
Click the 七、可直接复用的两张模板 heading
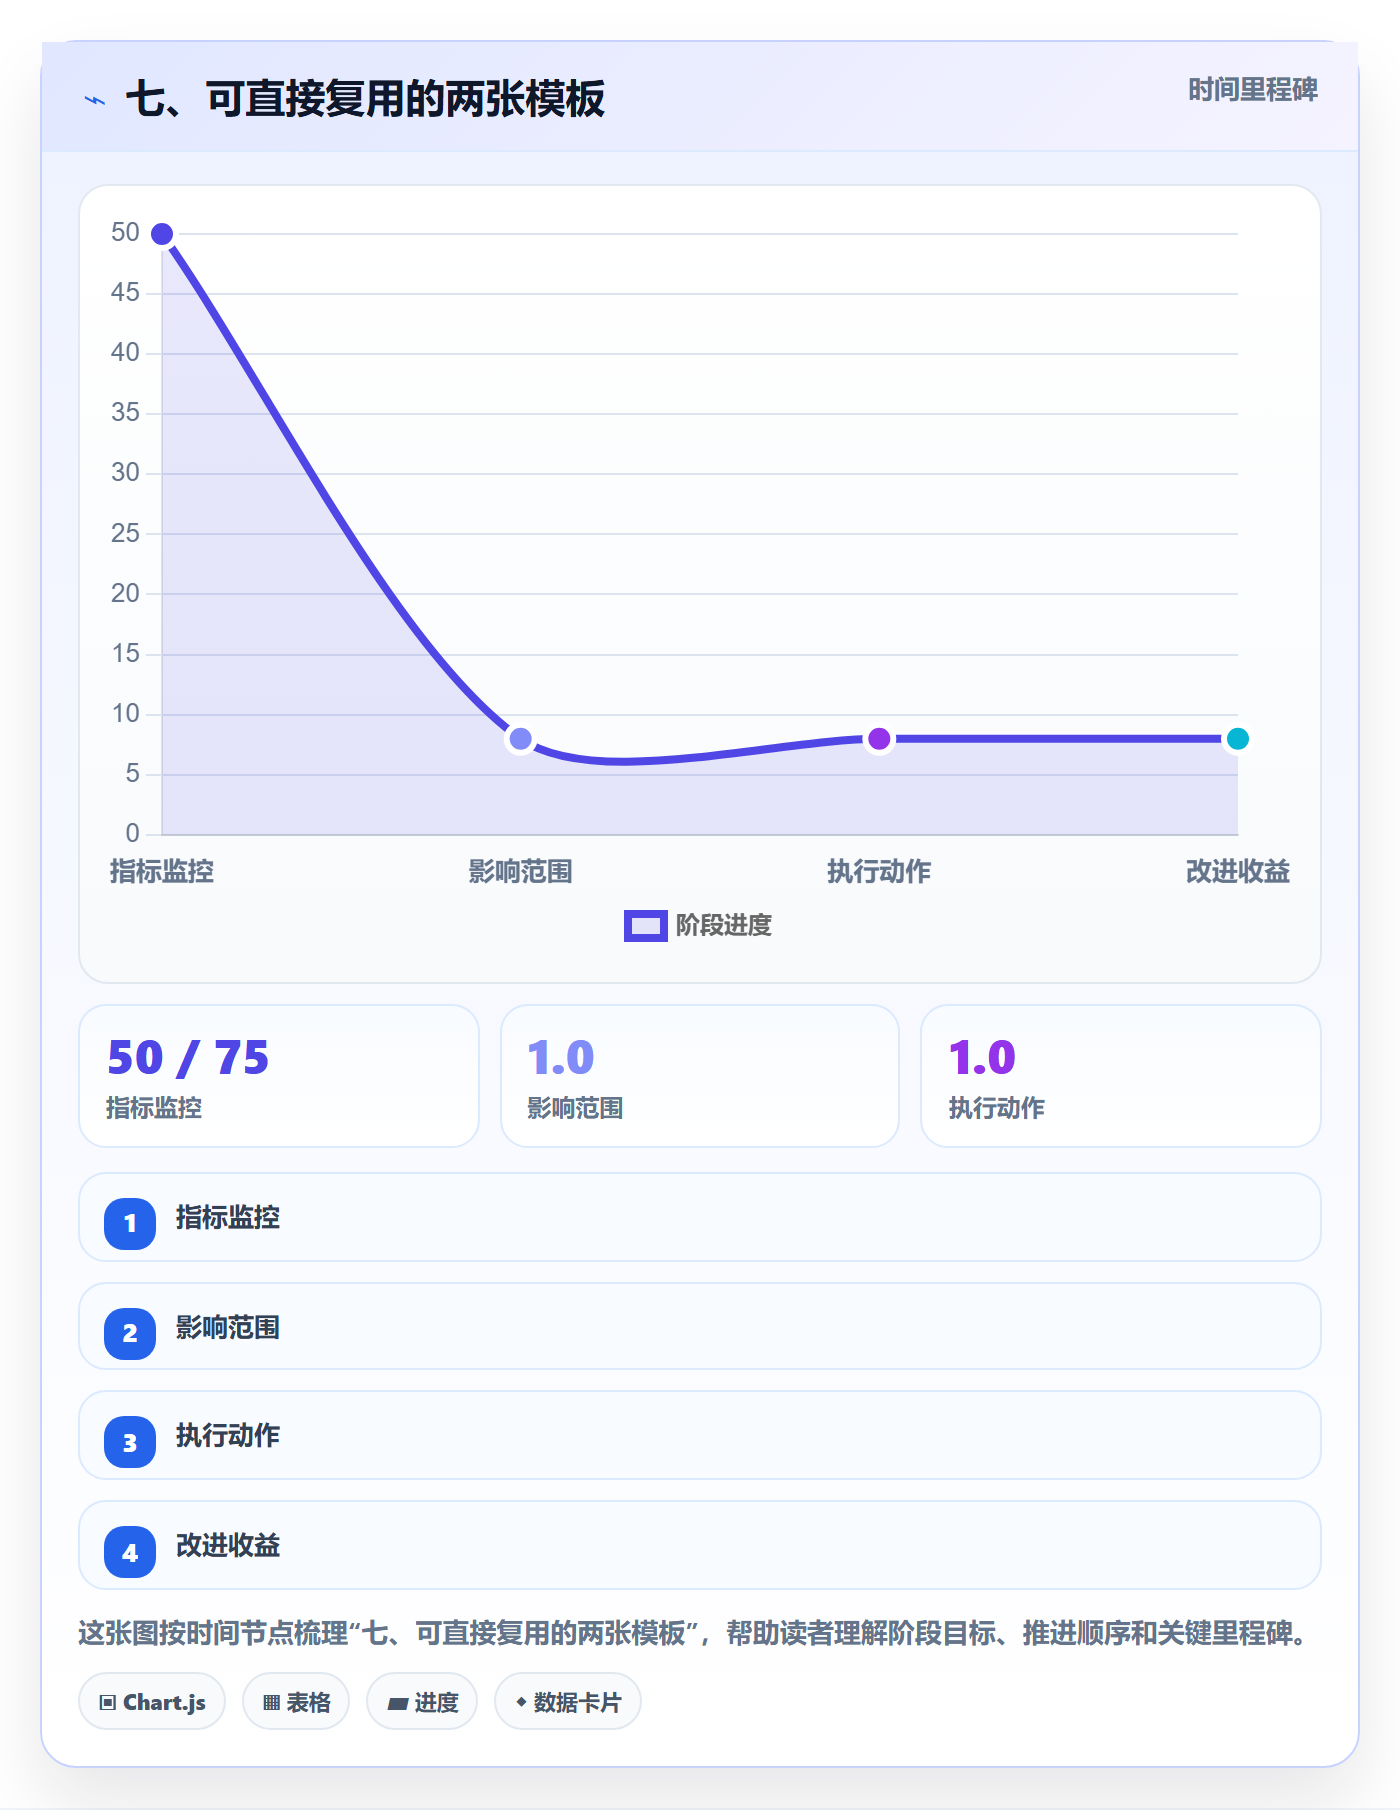click(x=365, y=99)
